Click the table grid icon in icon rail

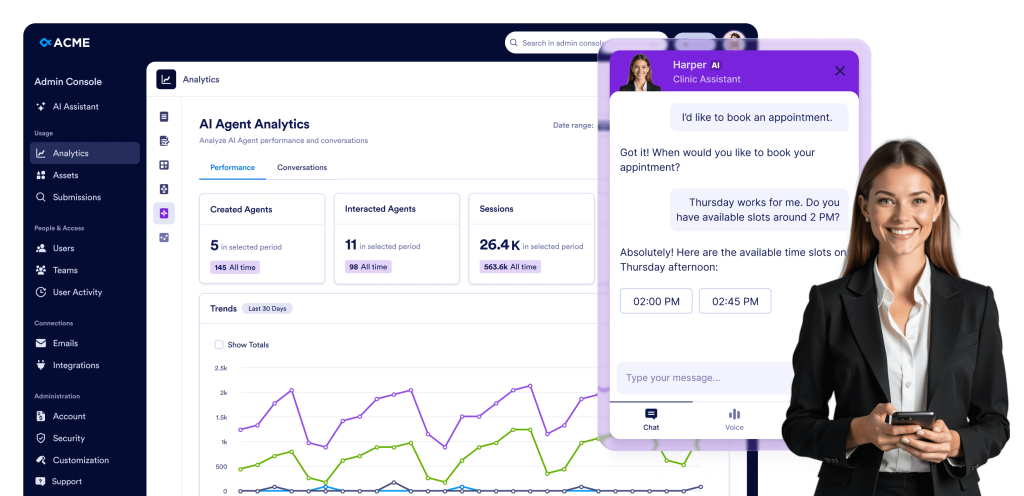click(164, 165)
